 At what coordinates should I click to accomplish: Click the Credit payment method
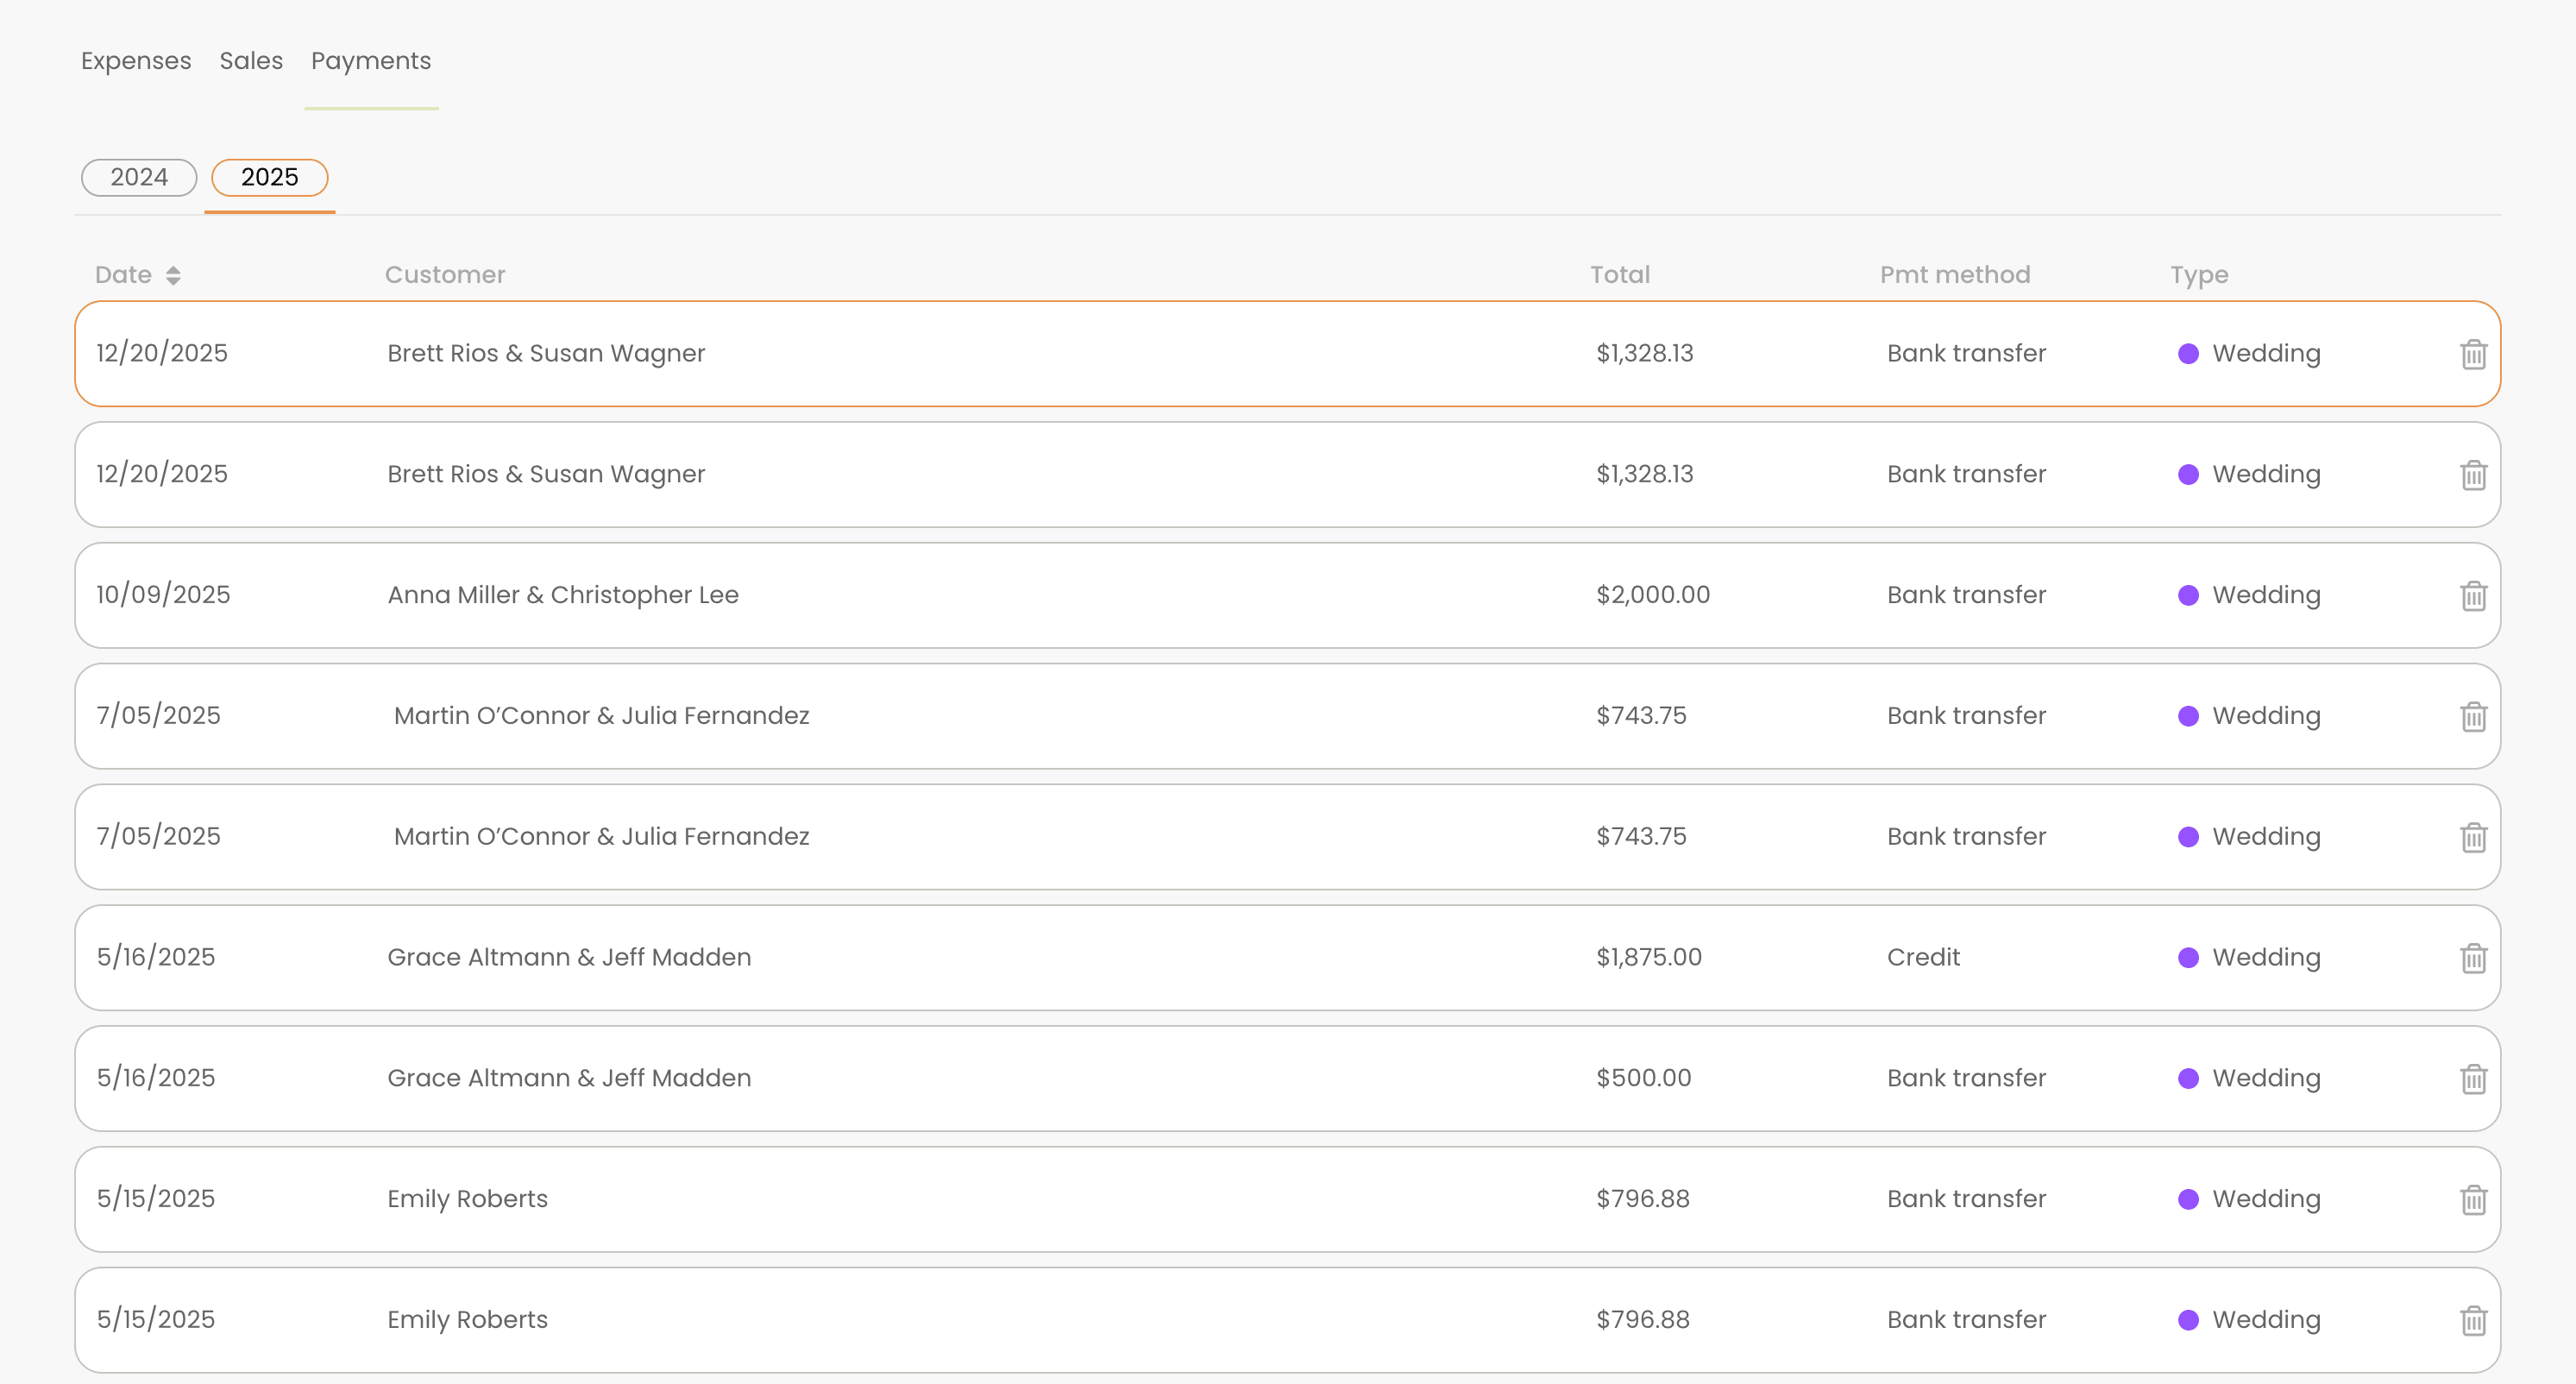click(1923, 957)
